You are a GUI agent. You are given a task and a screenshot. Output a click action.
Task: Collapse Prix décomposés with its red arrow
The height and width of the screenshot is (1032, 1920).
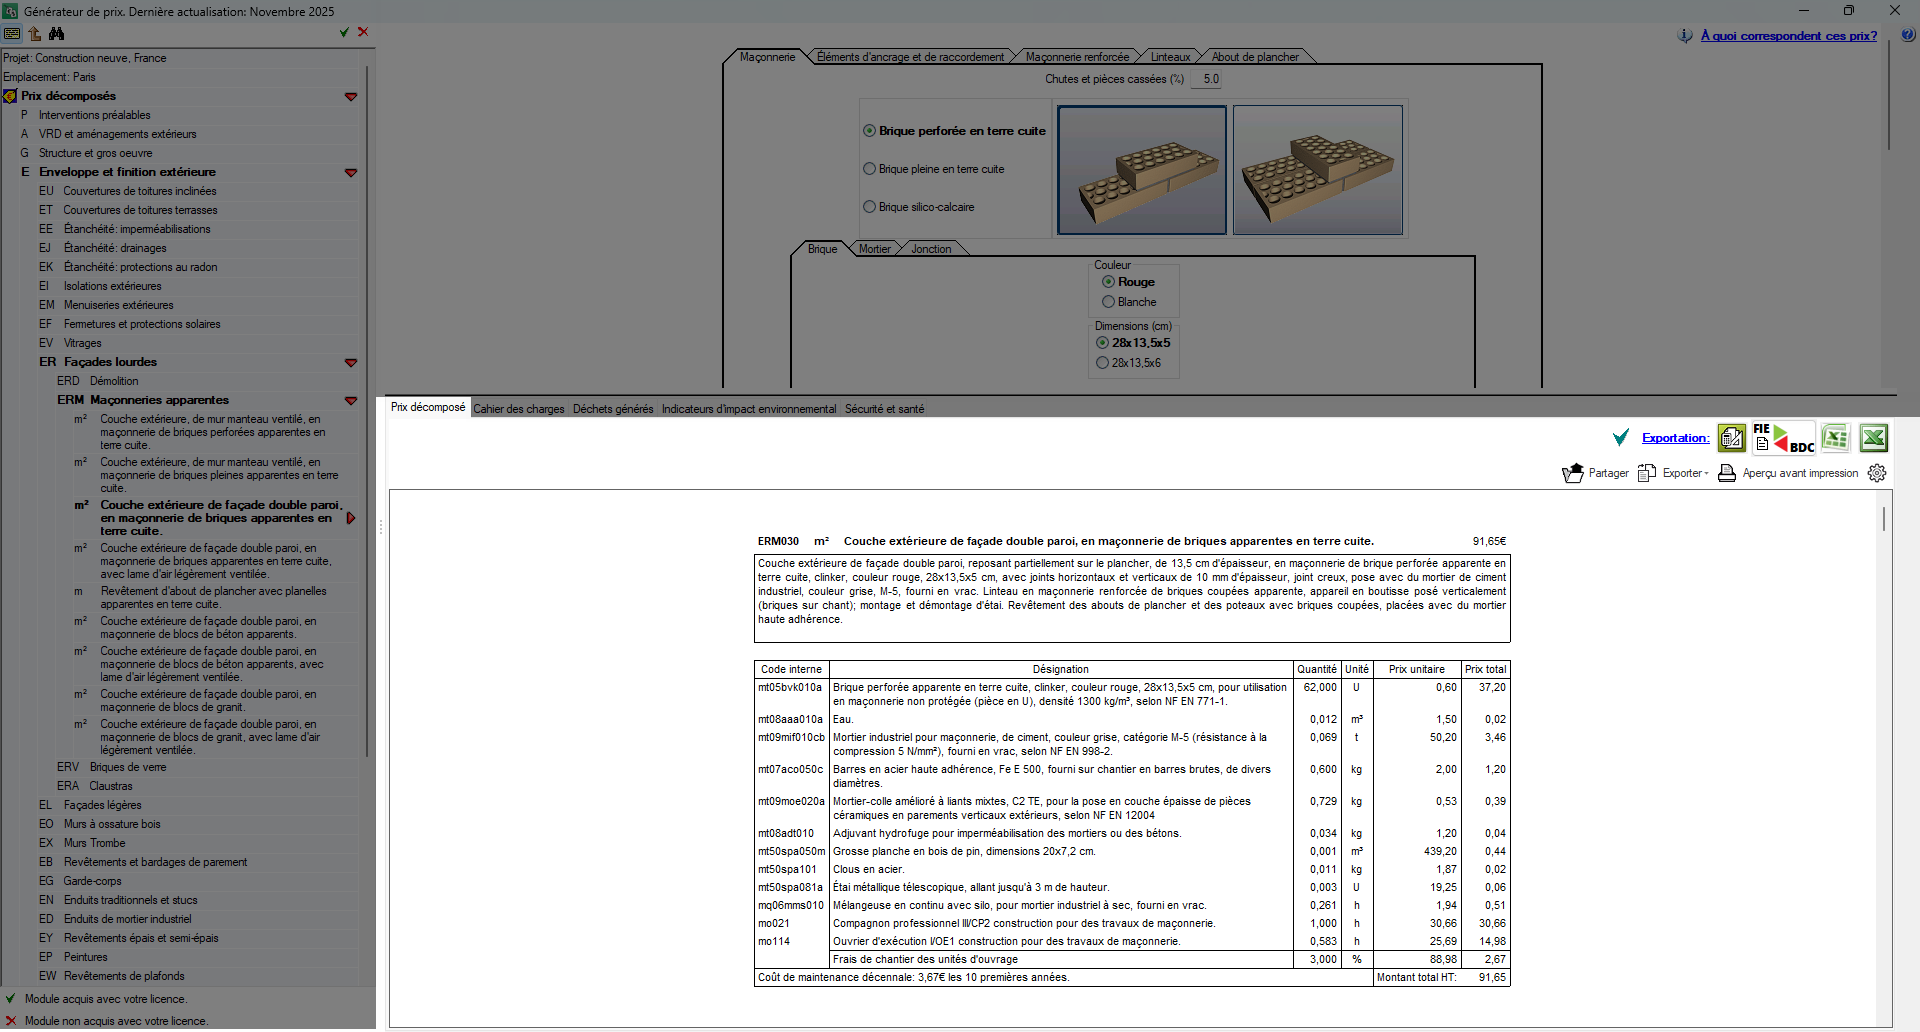351,97
